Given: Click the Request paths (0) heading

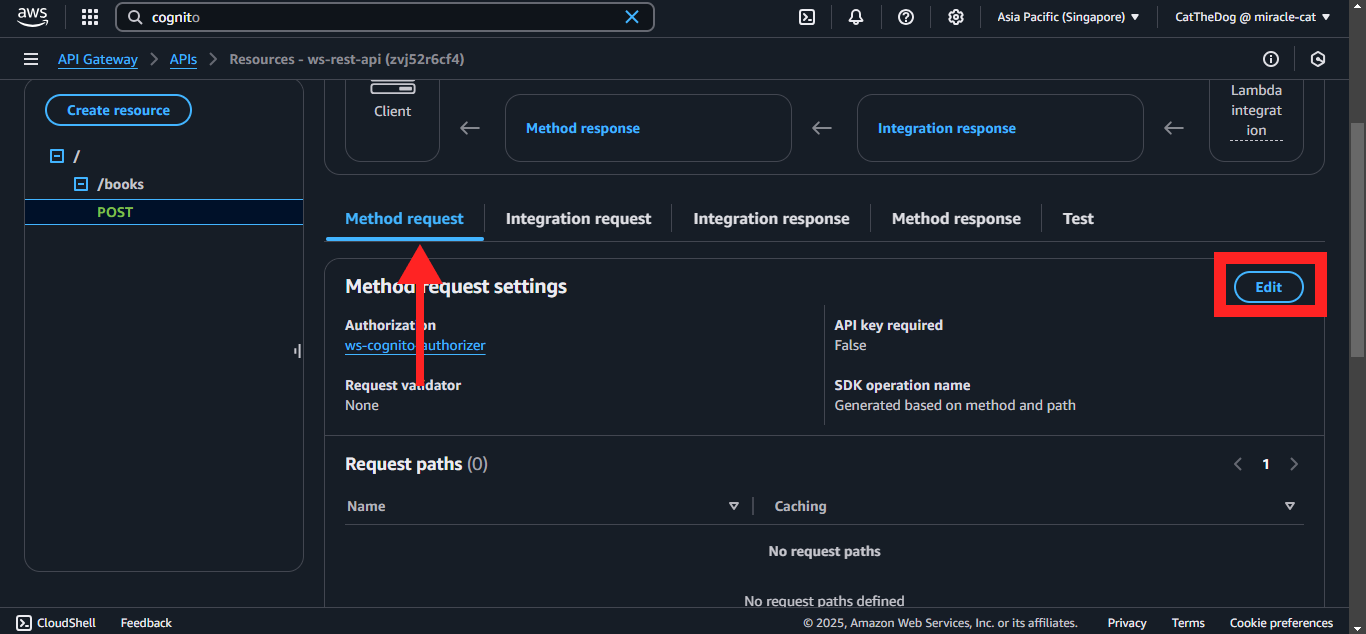Looking at the screenshot, I should (416, 464).
